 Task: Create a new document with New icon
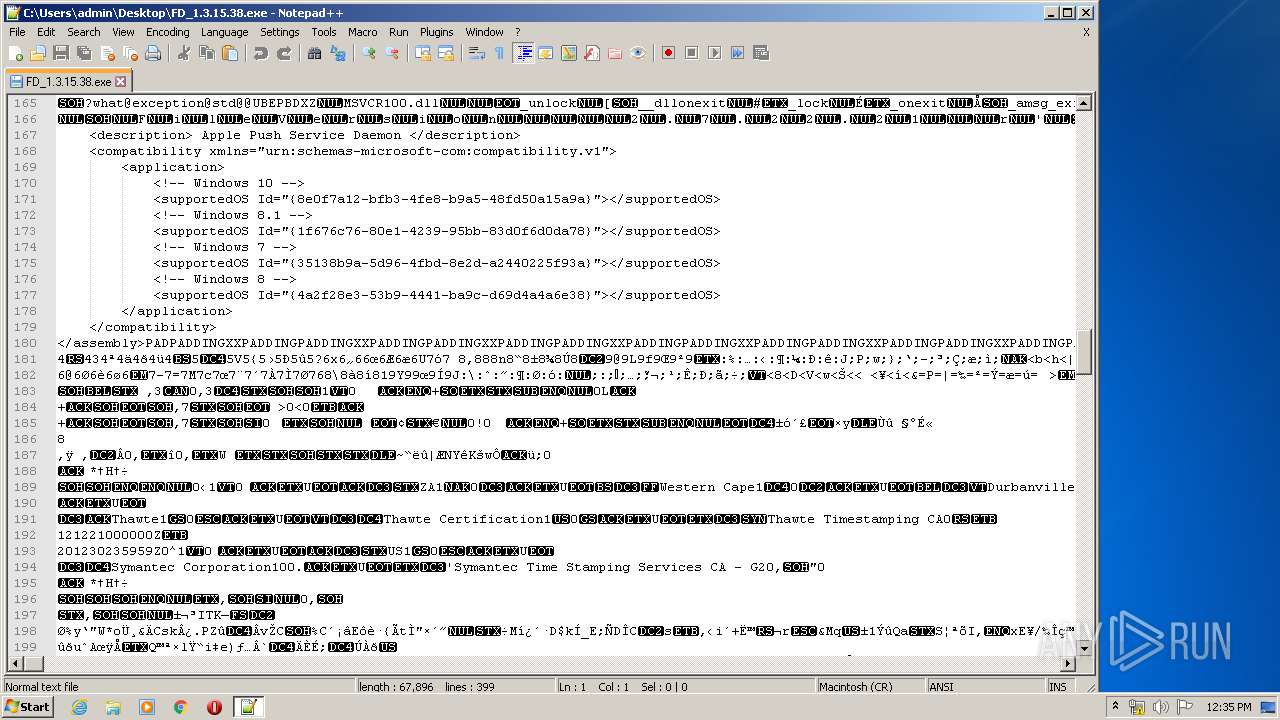tap(16, 53)
